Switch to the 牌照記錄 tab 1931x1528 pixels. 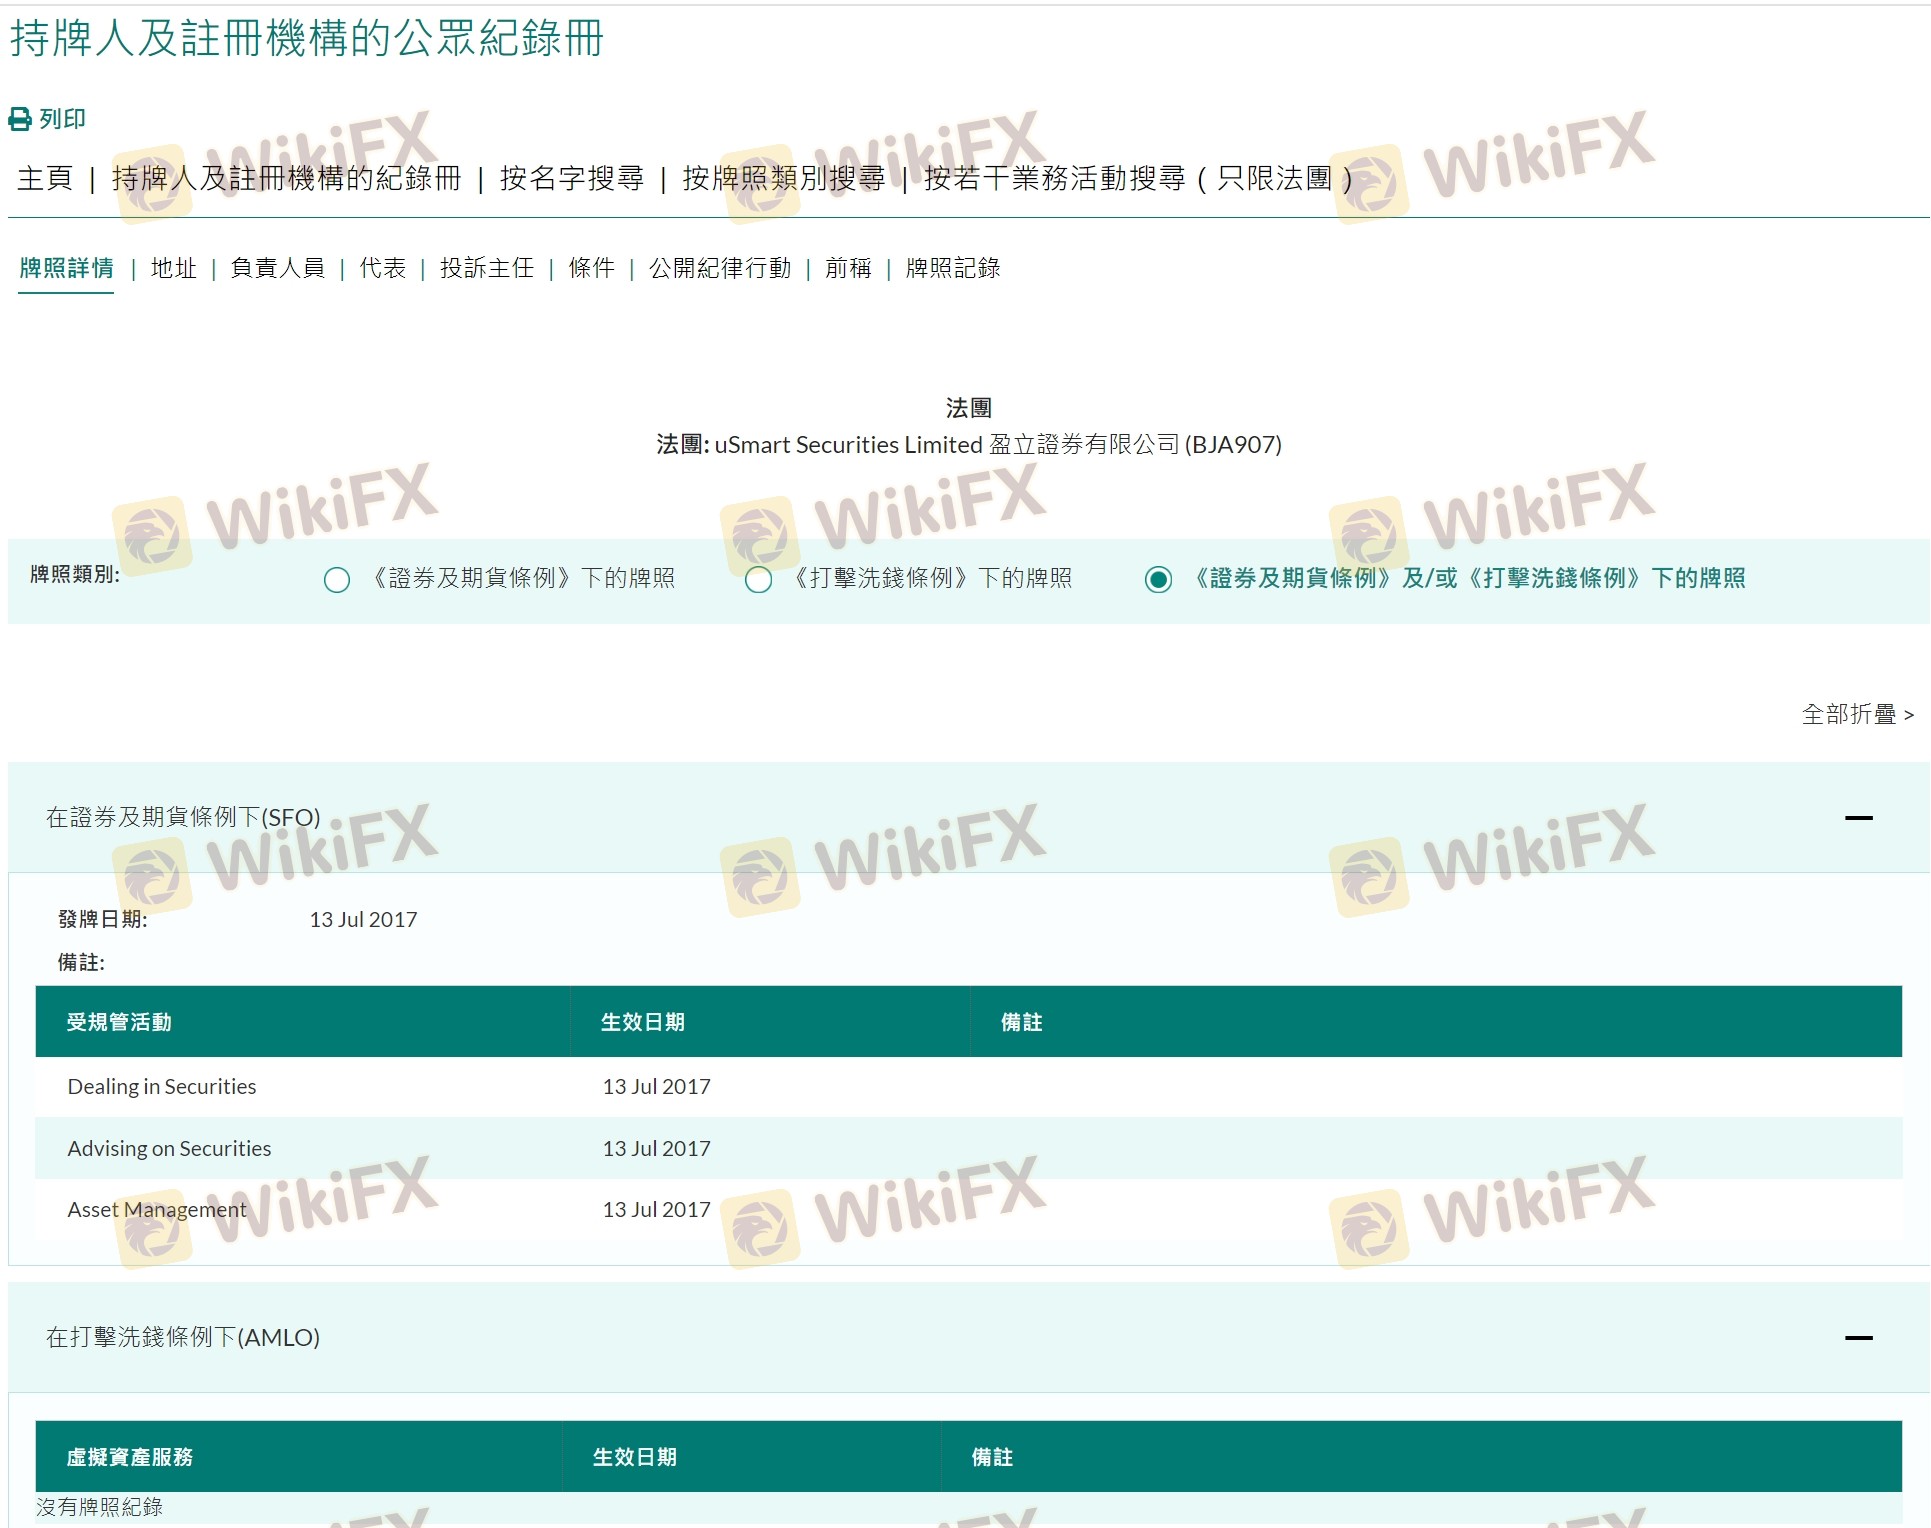pyautogui.click(x=953, y=268)
